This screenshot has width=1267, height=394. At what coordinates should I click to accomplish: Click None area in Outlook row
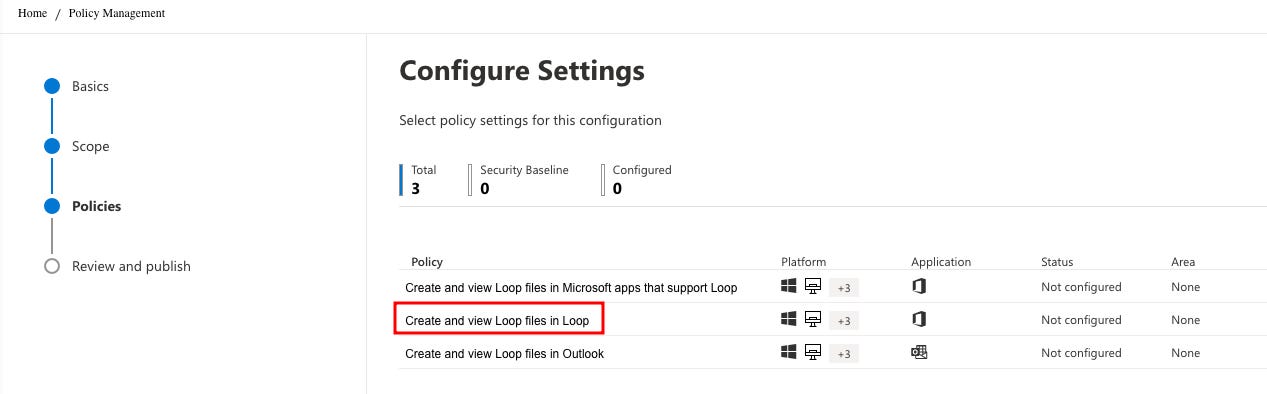pos(1186,353)
